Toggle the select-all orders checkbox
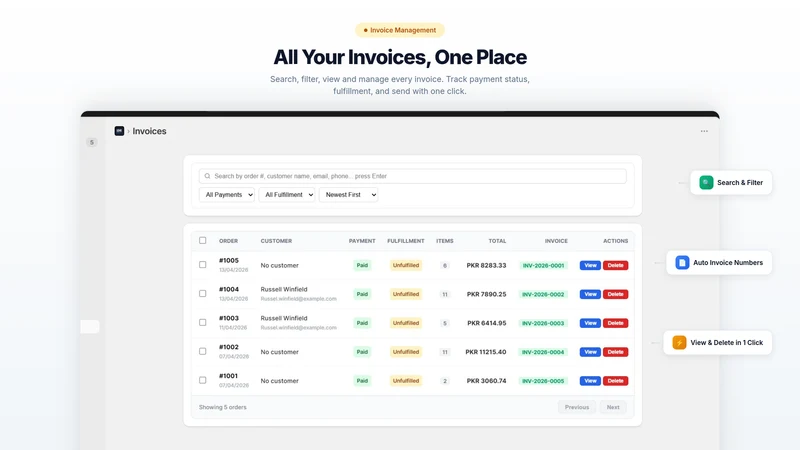This screenshot has height=450, width=800. pos(203,240)
